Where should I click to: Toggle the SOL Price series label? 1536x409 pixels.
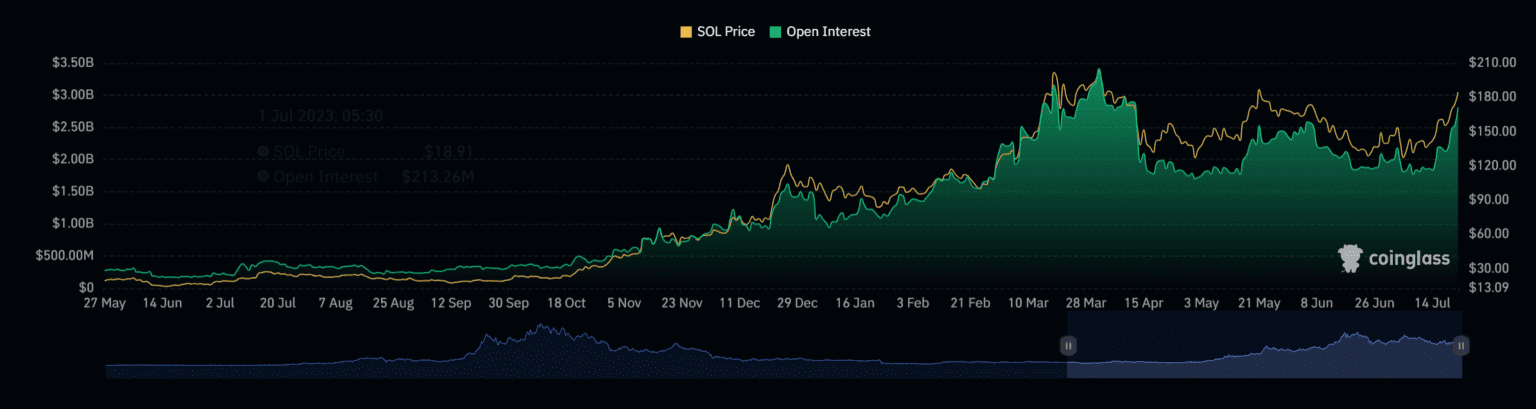coord(726,32)
